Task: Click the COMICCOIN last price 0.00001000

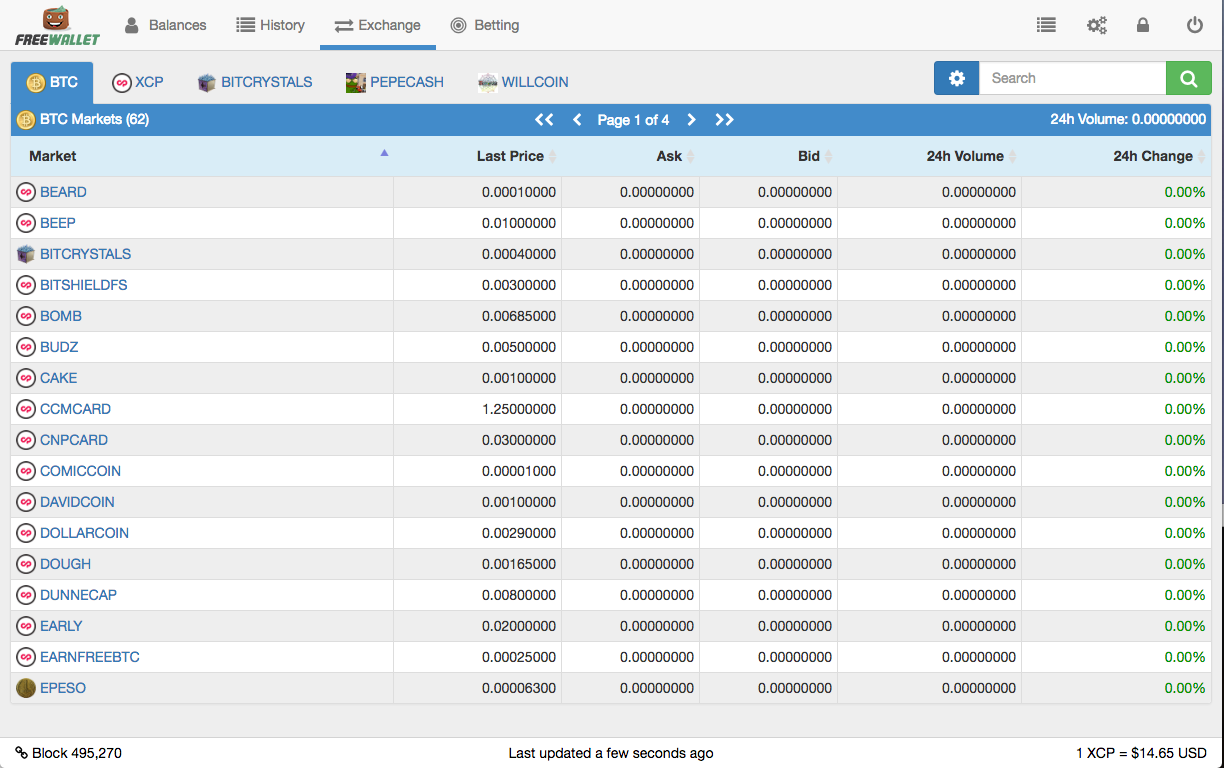Action: pyautogui.click(x=519, y=471)
